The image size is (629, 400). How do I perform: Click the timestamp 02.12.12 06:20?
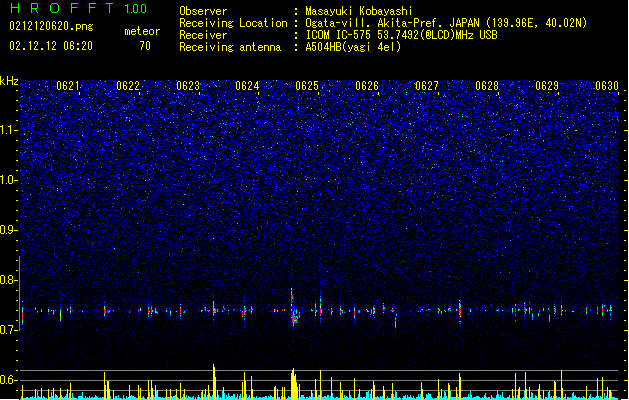tap(51, 46)
